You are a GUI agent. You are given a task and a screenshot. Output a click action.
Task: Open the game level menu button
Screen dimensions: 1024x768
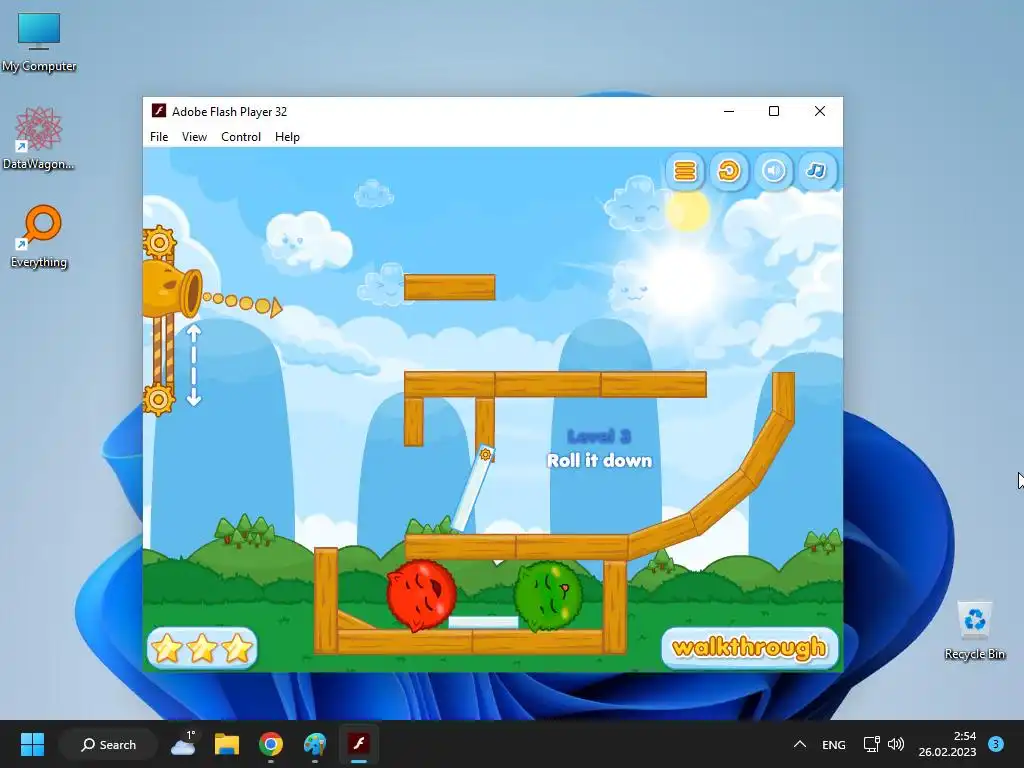(685, 171)
